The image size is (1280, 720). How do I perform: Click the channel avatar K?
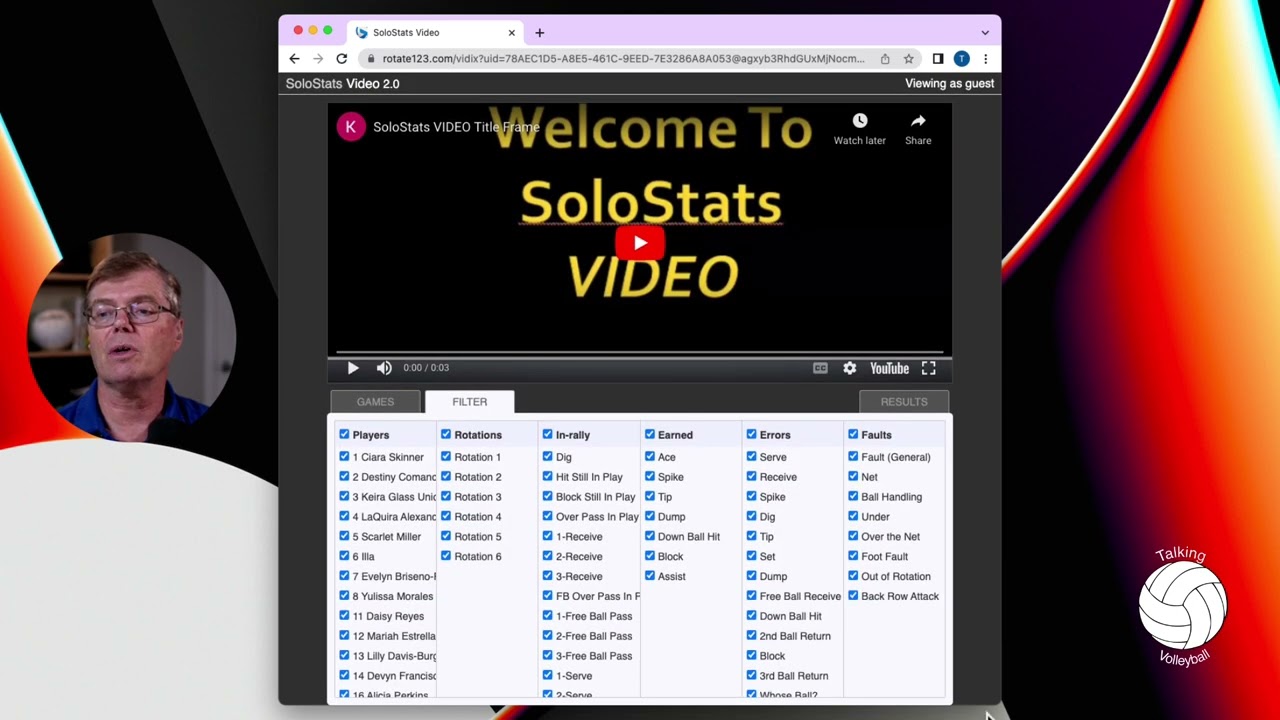tap(351, 127)
